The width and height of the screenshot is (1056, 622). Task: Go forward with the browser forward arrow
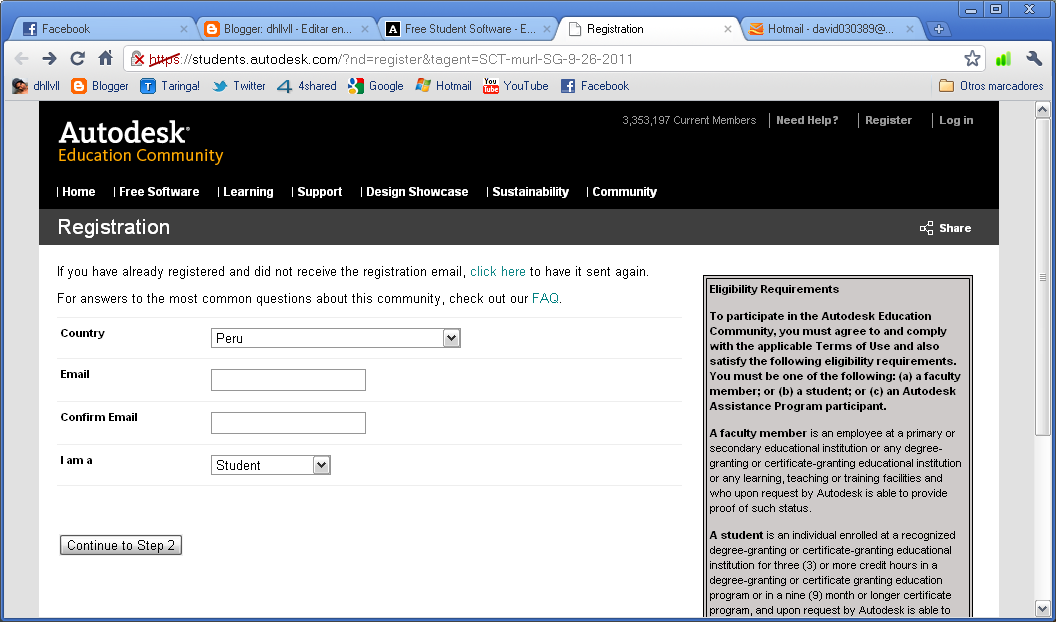pos(49,59)
